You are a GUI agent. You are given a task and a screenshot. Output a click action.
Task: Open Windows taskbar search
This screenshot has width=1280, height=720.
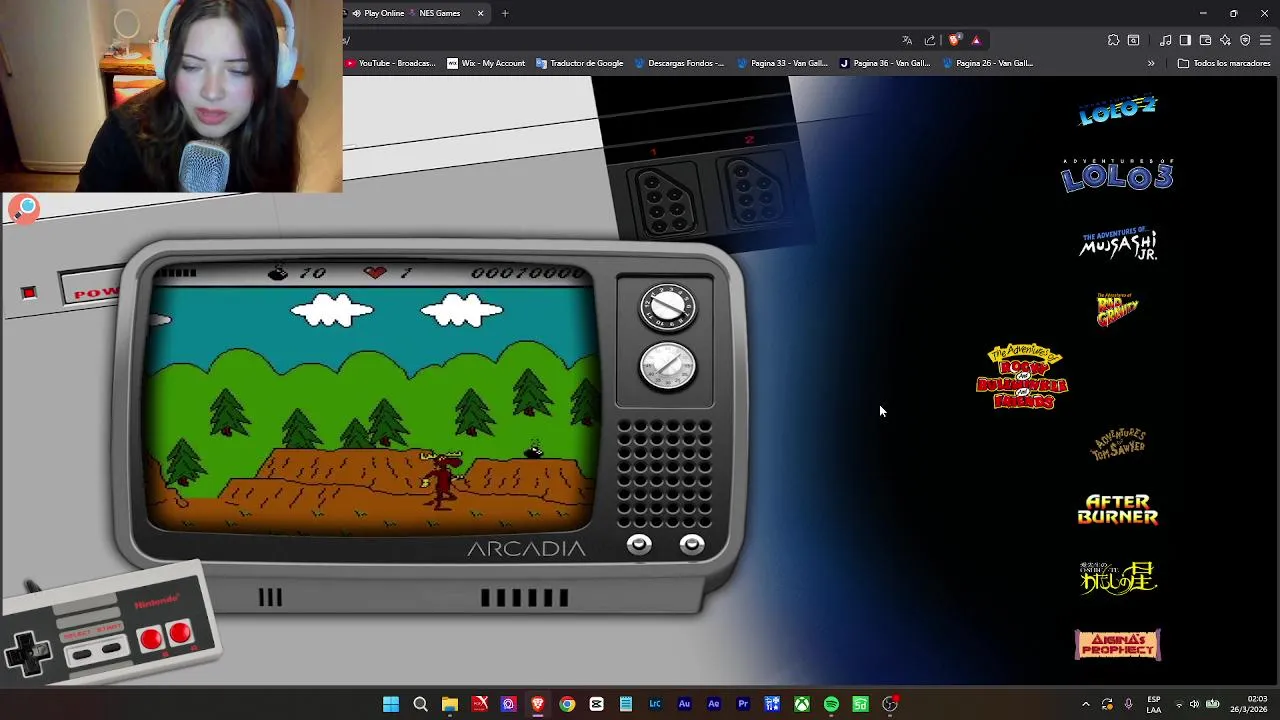click(x=420, y=704)
